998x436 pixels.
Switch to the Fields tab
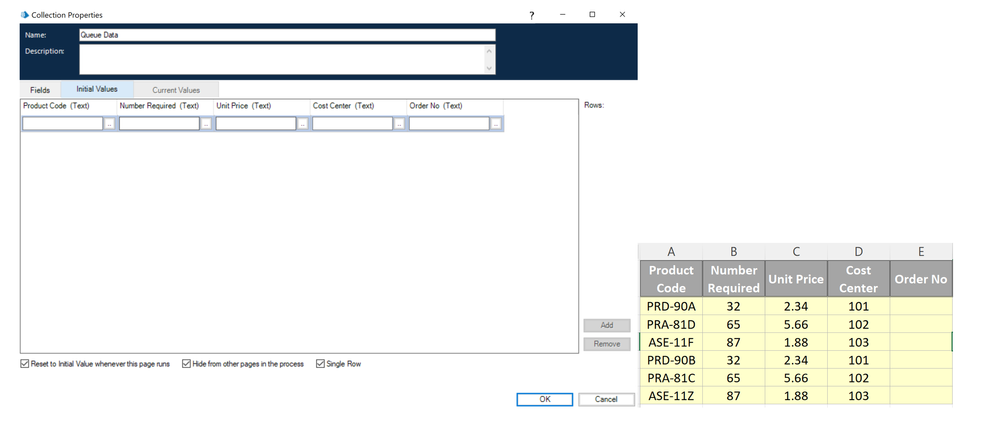click(x=40, y=90)
